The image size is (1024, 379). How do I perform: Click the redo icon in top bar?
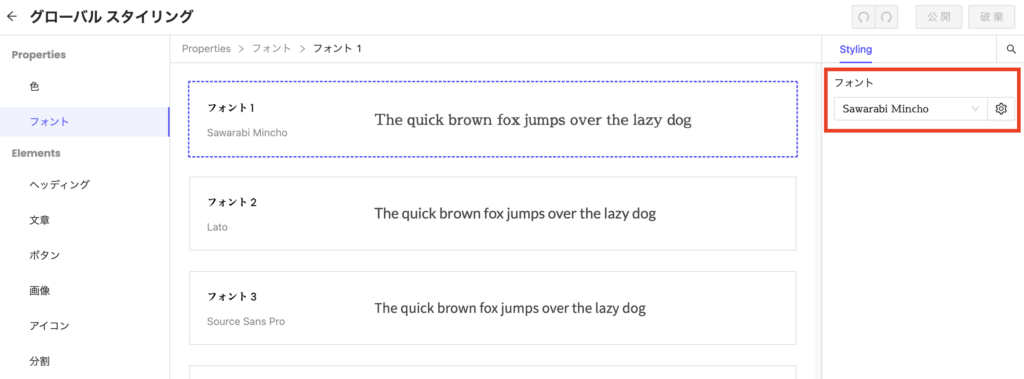(886, 18)
